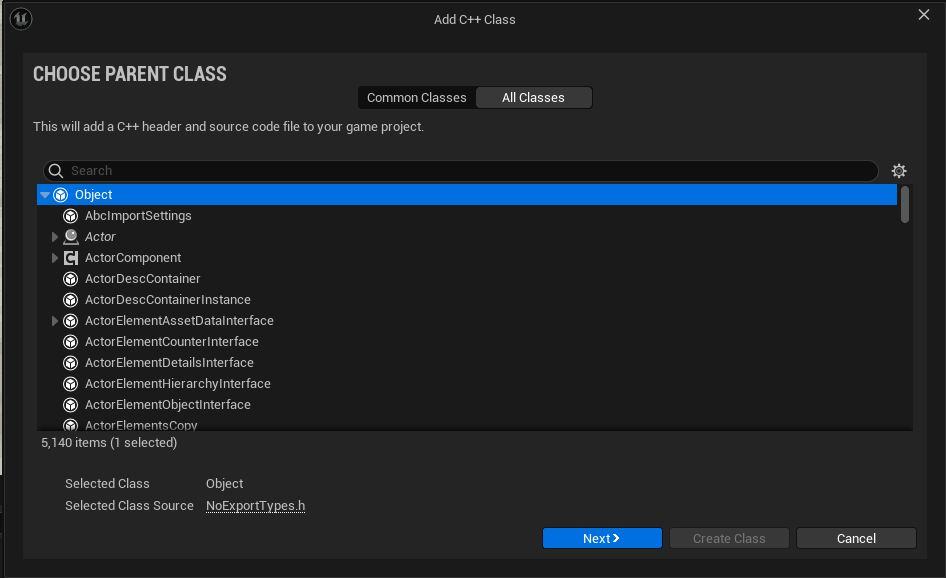The height and width of the screenshot is (578, 946).
Task: Switch to the All Classes tab
Action: [533, 97]
